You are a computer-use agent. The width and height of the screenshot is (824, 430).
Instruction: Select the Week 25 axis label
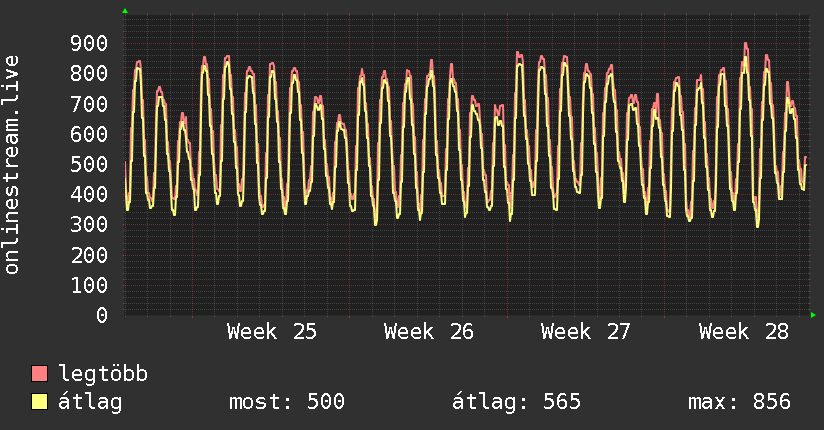[x=272, y=332]
